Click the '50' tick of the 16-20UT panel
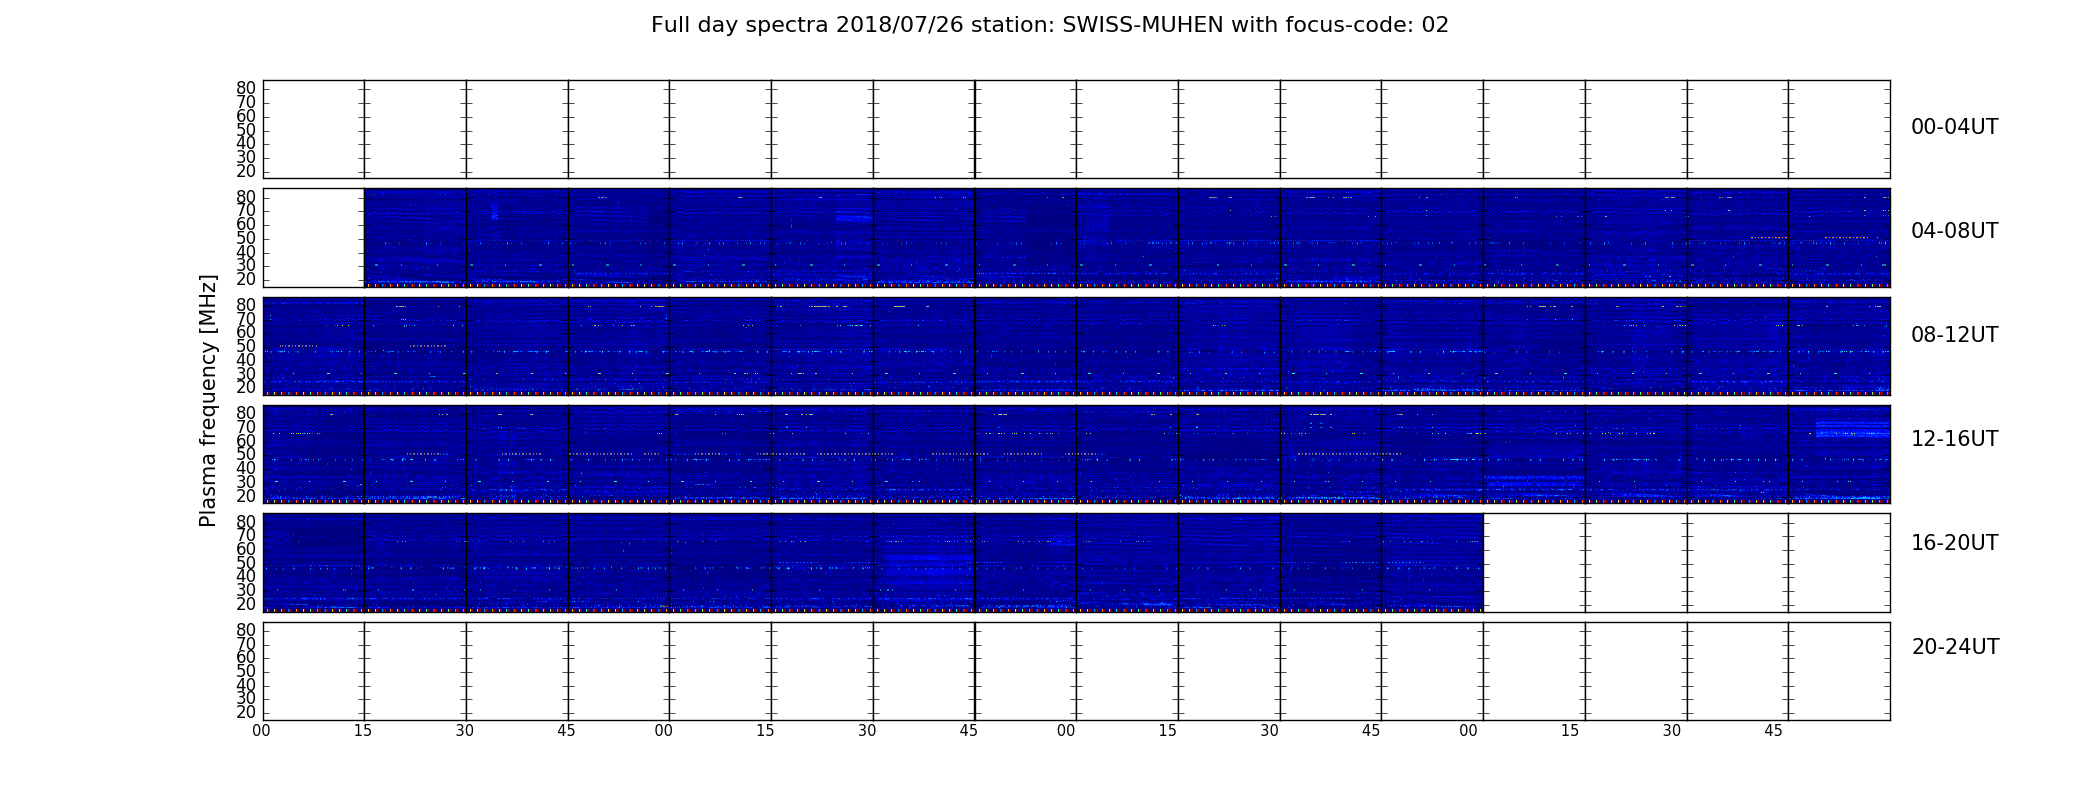The height and width of the screenshot is (800, 2100). [x=246, y=563]
